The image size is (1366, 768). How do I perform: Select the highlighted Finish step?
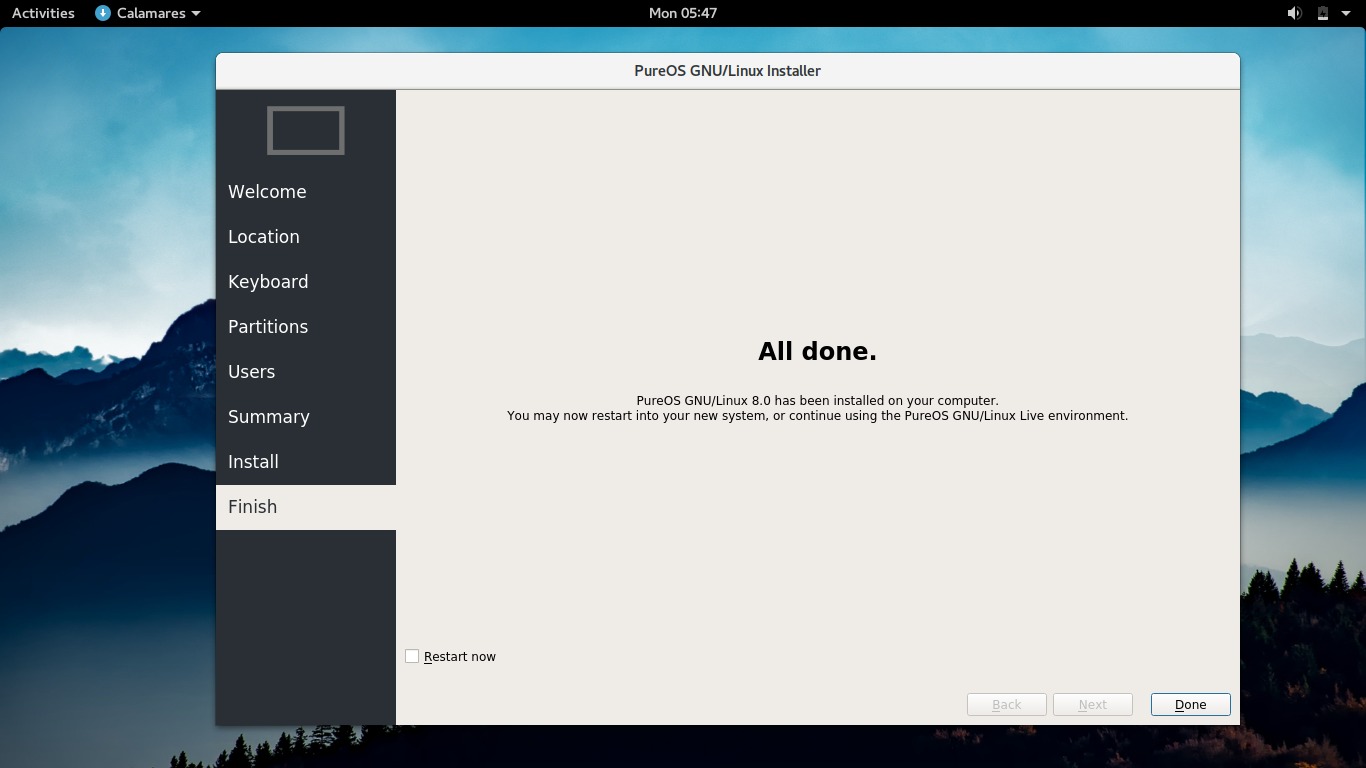point(252,506)
